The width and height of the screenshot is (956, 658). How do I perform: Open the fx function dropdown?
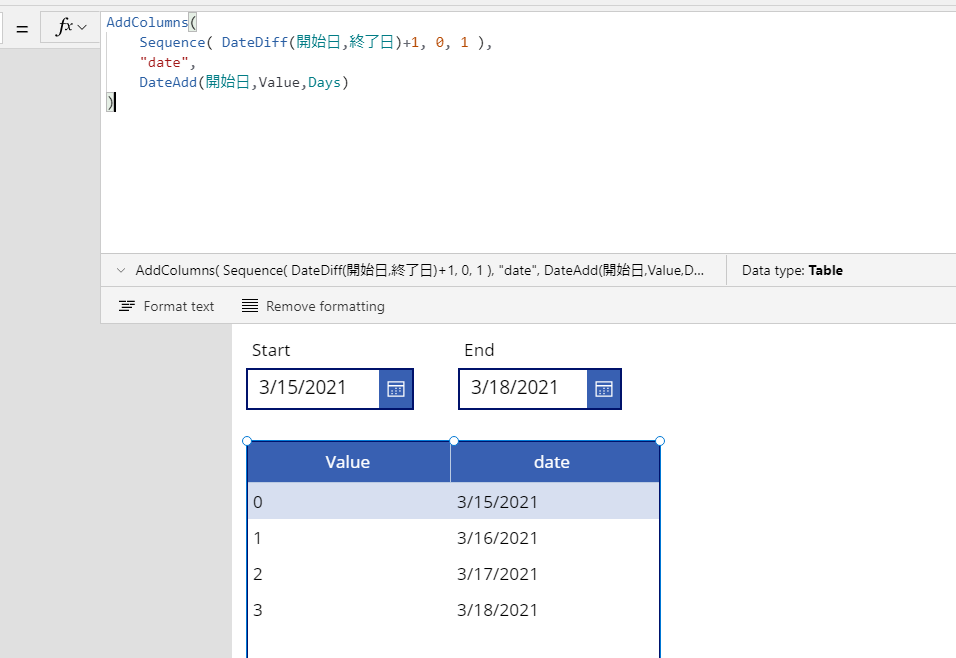click(71, 27)
